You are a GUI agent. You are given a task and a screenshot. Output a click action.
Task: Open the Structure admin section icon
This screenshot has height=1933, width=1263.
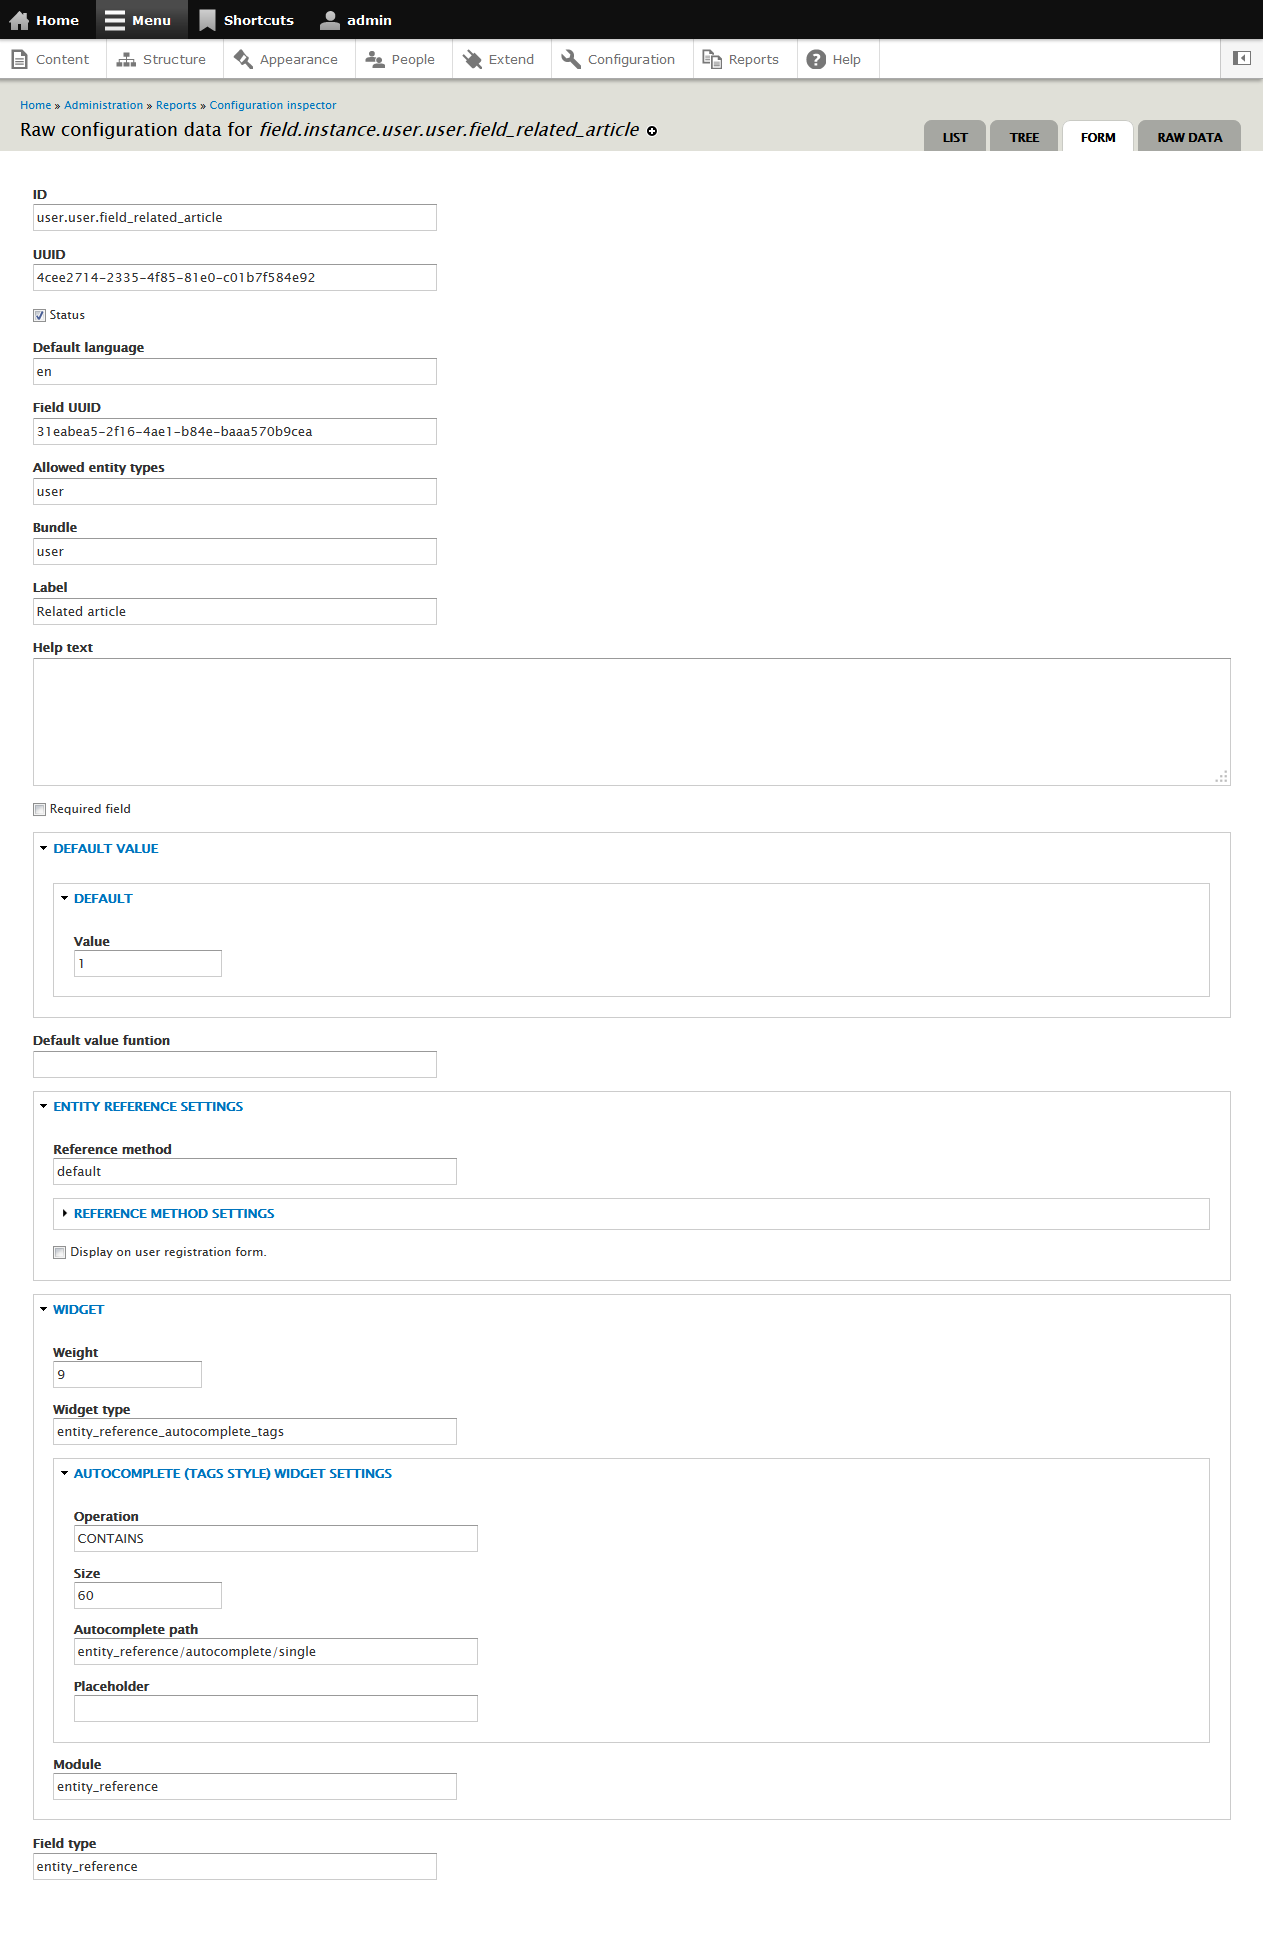point(127,59)
